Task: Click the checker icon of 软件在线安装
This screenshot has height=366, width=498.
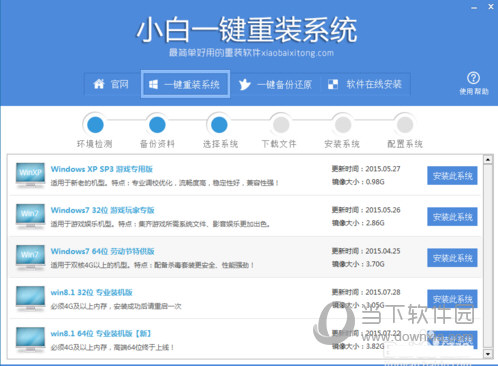Action: [333, 84]
